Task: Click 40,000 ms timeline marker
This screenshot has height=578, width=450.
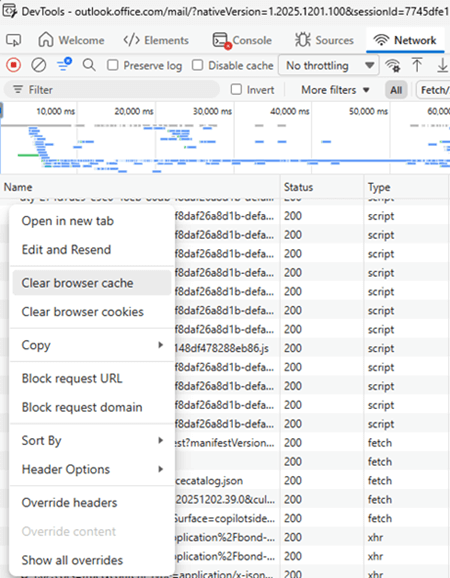Action: (x=290, y=111)
